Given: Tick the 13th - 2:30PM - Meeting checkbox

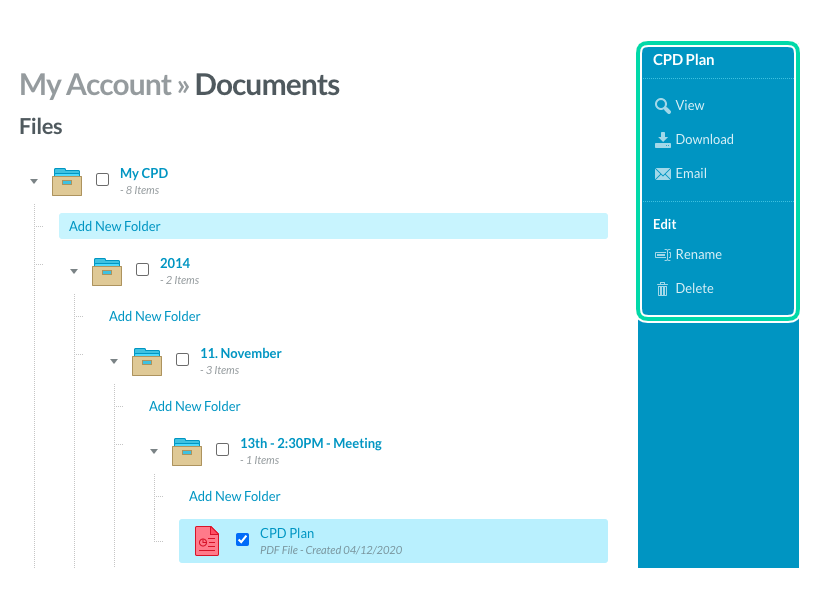Looking at the screenshot, I should click(223, 449).
